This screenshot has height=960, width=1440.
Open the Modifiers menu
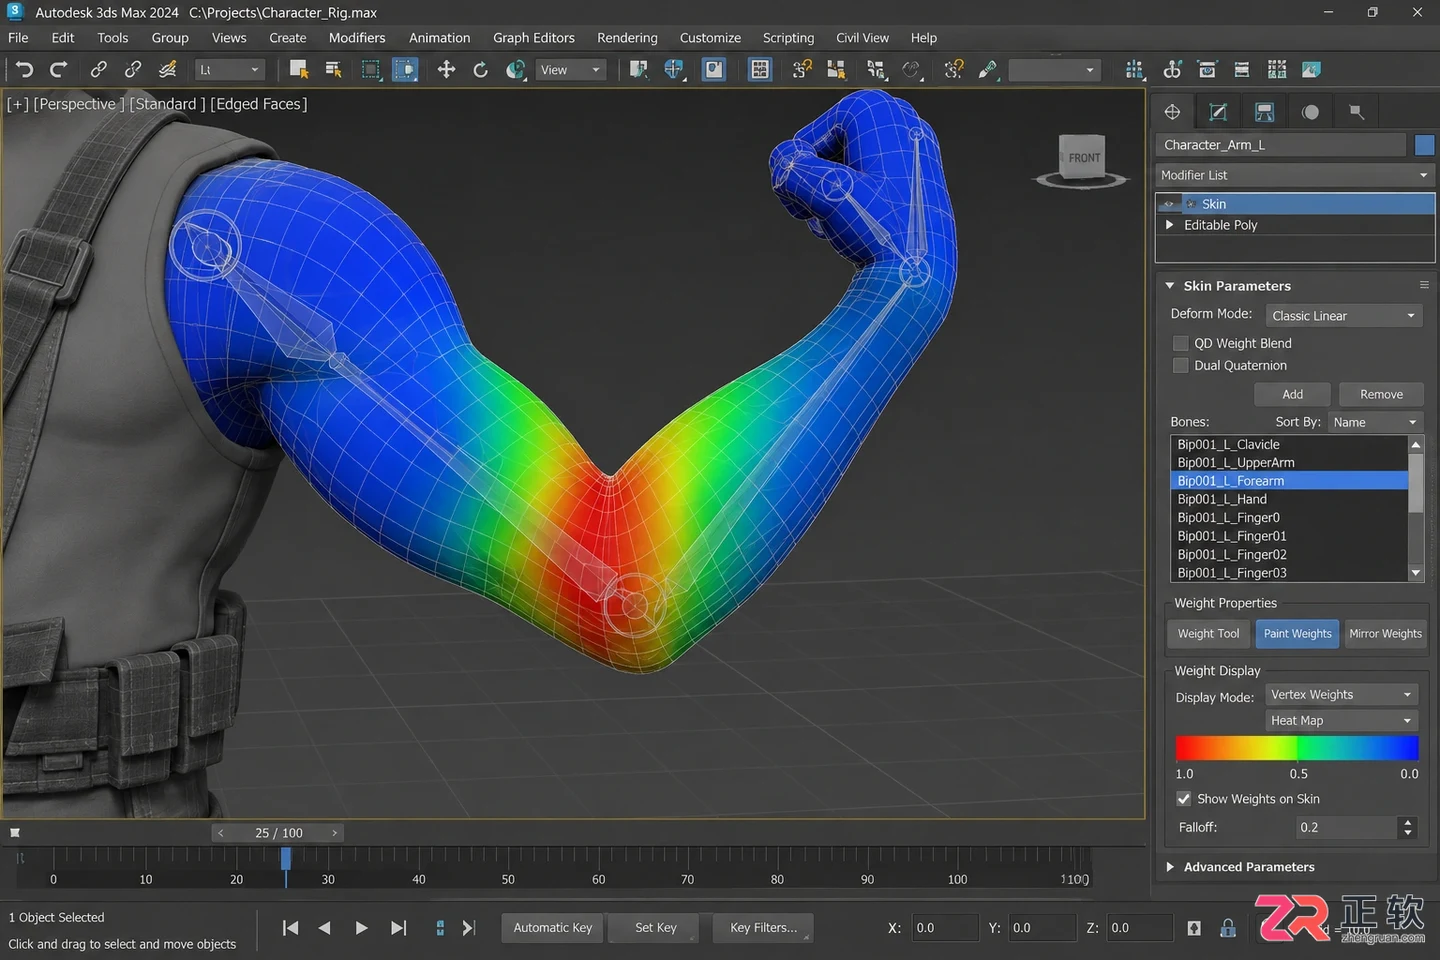tap(357, 38)
